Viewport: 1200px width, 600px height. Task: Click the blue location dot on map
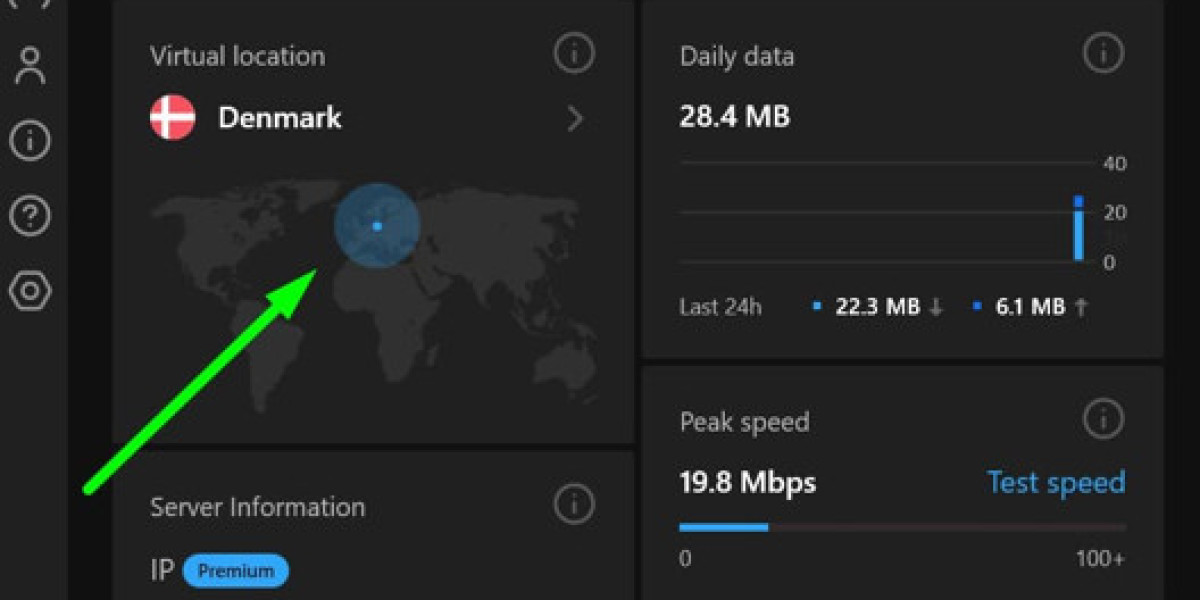pyautogui.click(x=377, y=226)
